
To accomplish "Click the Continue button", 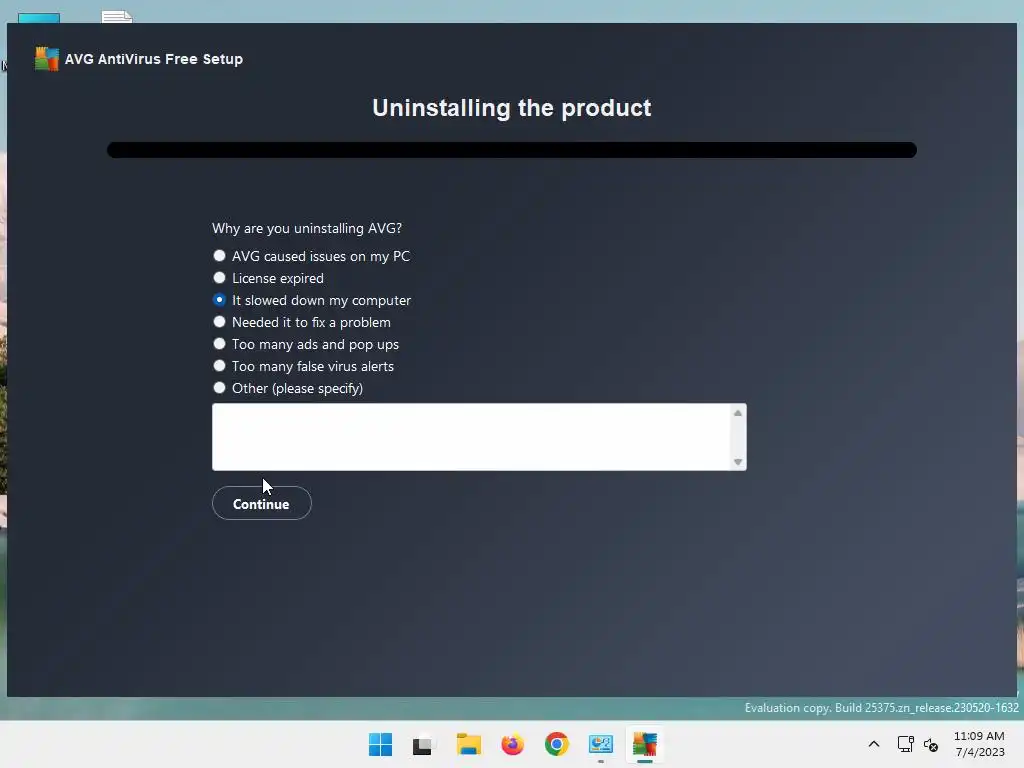I will [x=261, y=504].
